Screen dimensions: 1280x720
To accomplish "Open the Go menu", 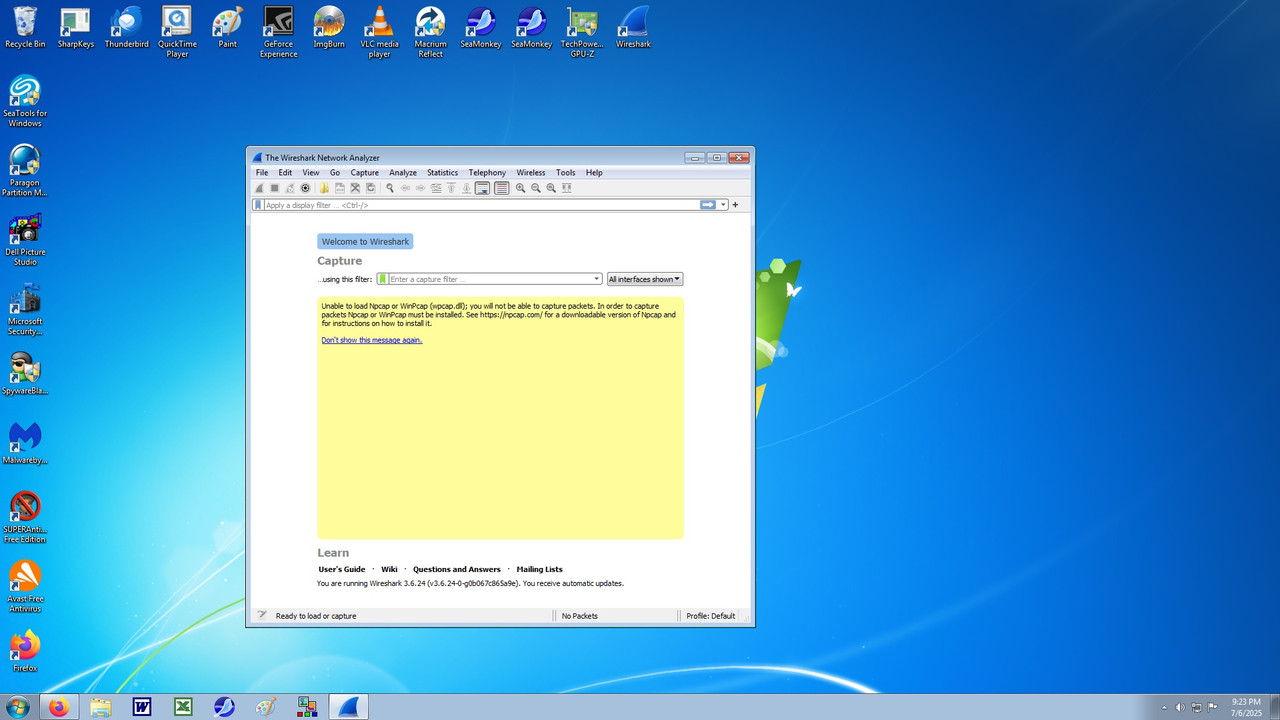I will [335, 172].
